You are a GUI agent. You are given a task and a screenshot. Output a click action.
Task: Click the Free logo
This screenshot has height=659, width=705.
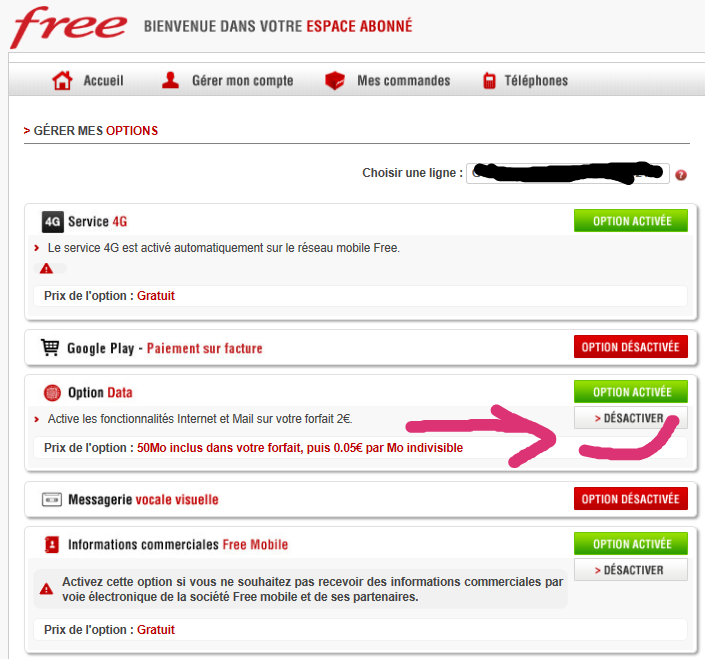click(x=68, y=27)
